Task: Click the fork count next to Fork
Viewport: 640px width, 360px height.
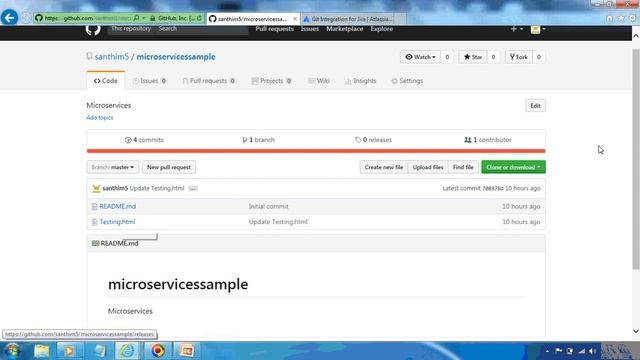Action: 539,57
